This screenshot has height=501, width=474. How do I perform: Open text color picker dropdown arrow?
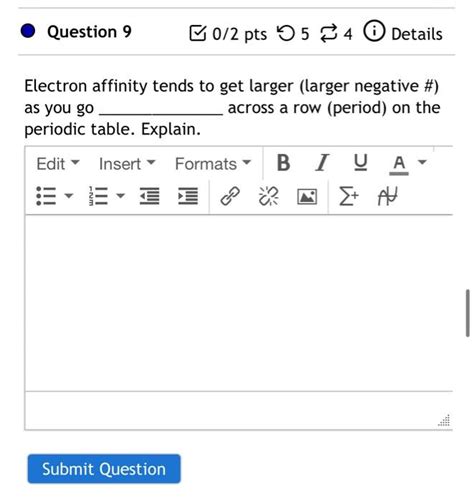[422, 162]
